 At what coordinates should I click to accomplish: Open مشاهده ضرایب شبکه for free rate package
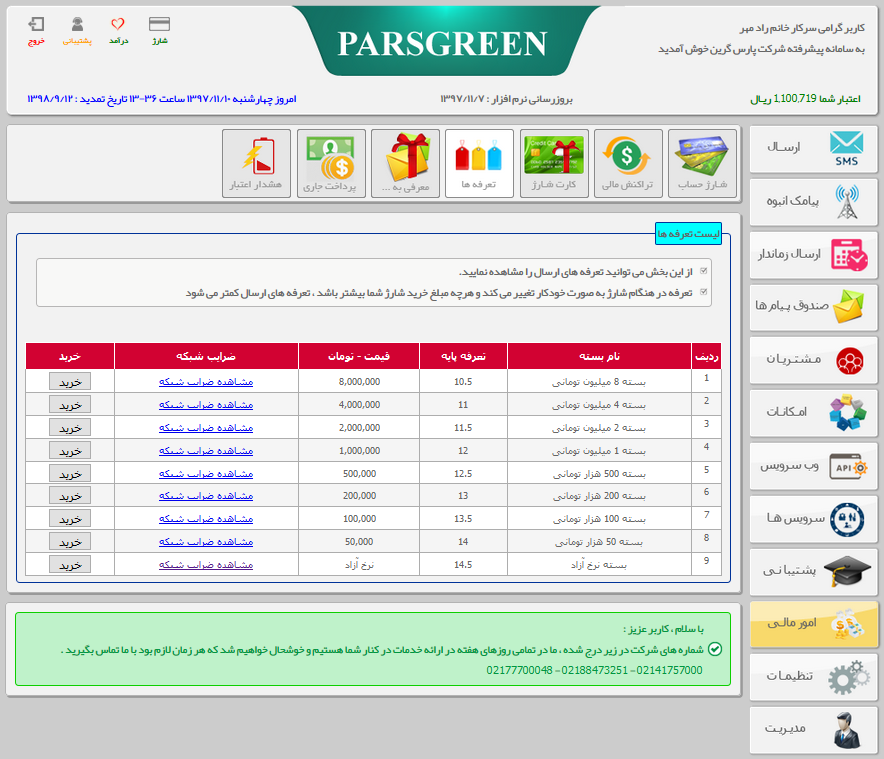(x=206, y=564)
